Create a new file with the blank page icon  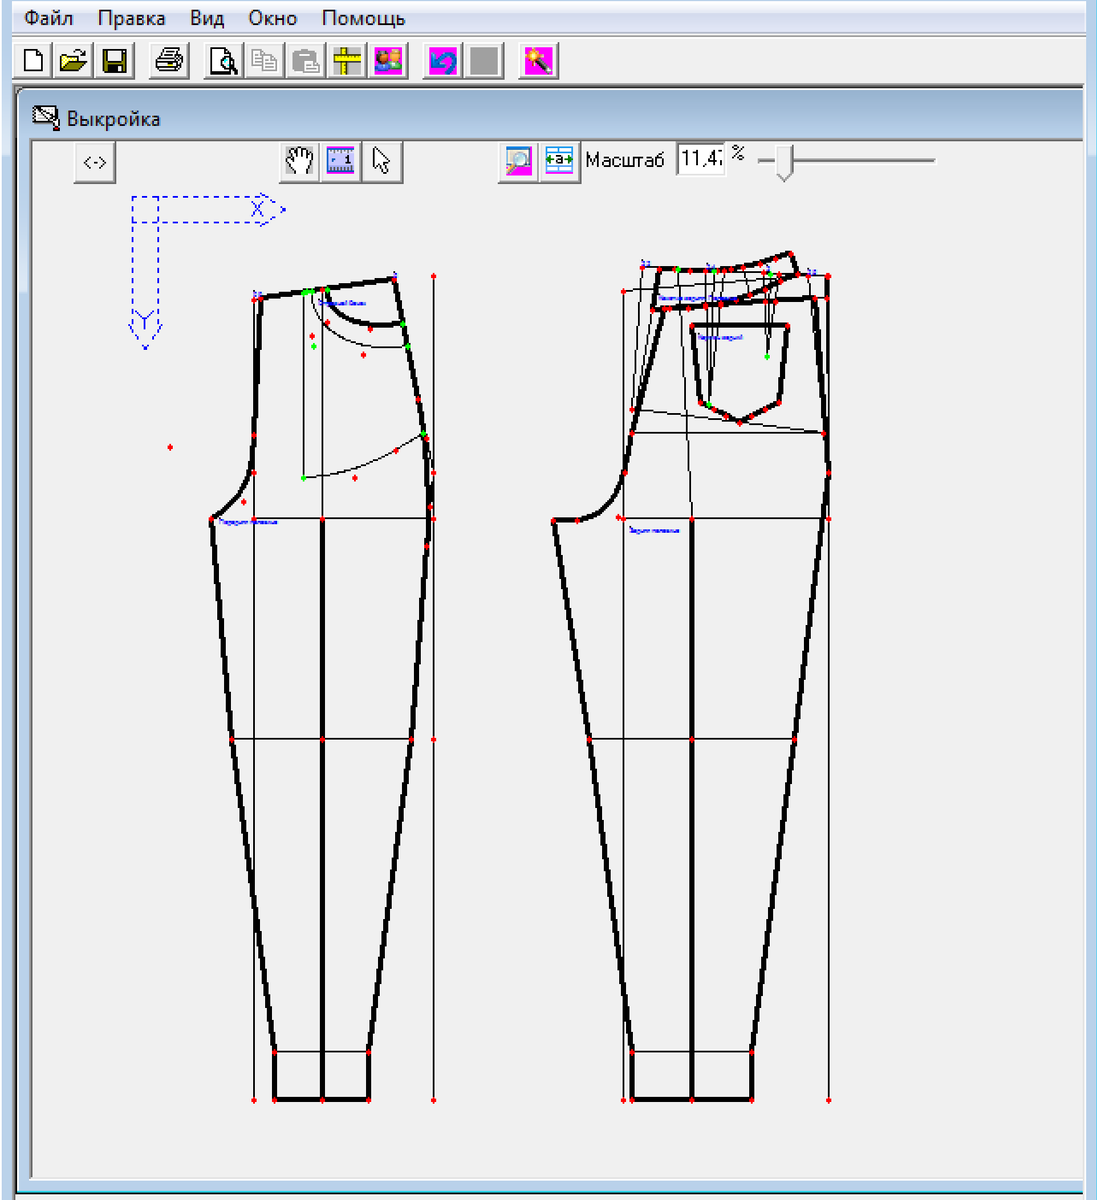click(x=33, y=61)
